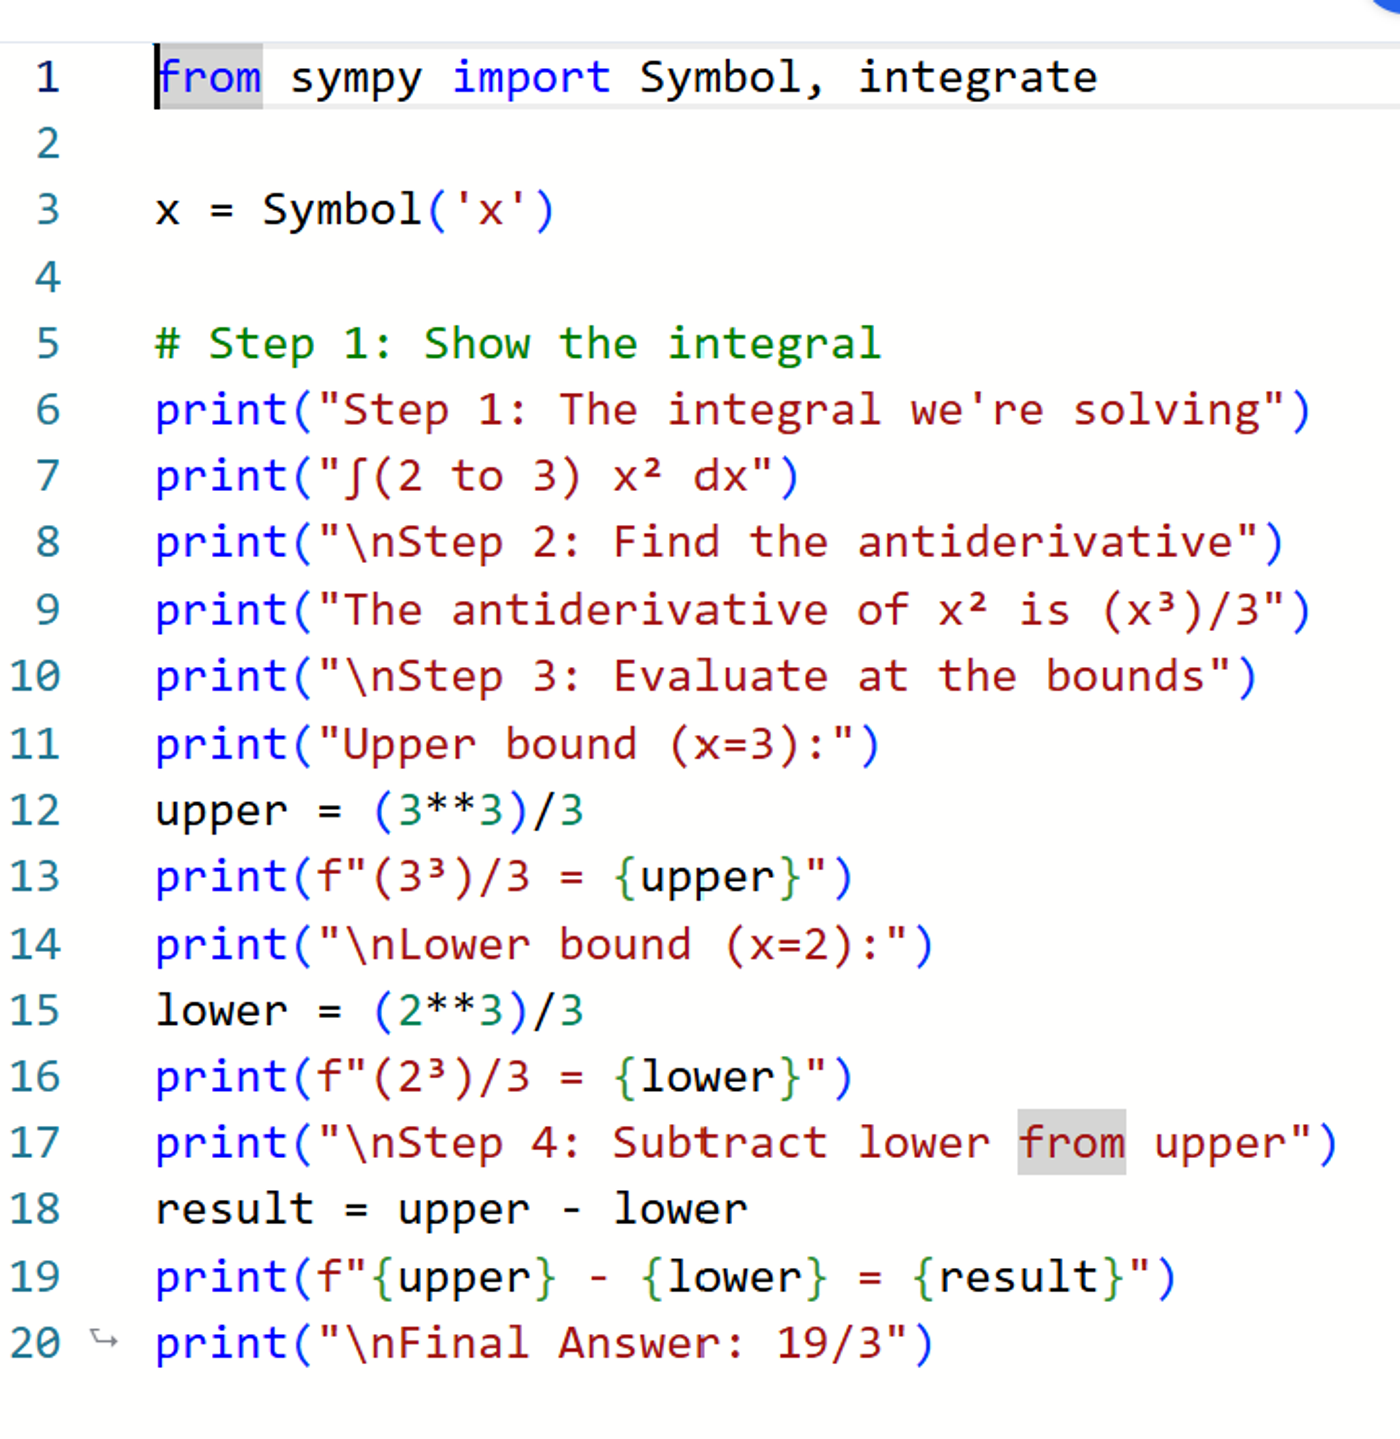Click line number 2 beside the blank line
The image size is (1400, 1439).
click(x=47, y=144)
